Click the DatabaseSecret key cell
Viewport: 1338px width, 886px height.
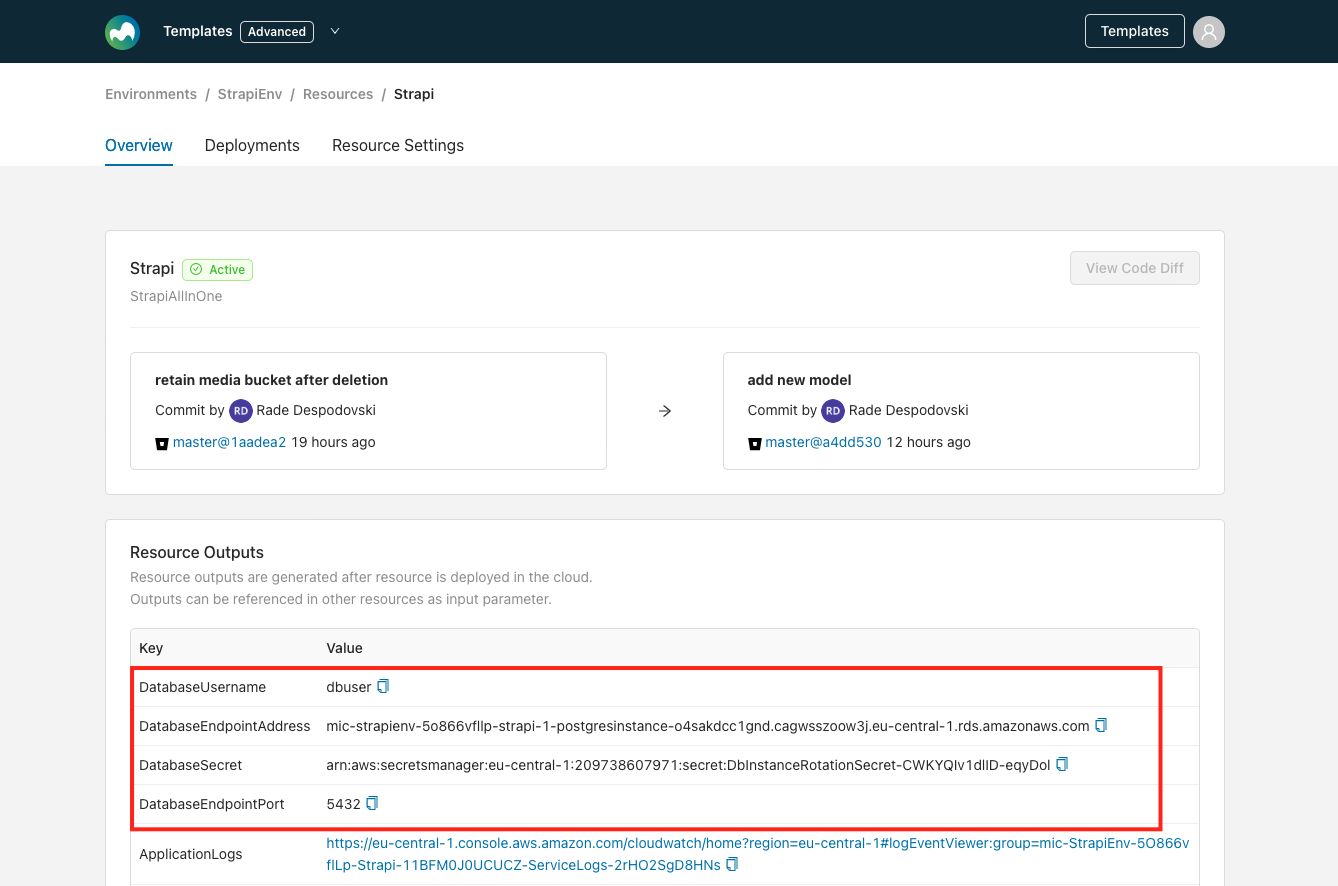click(191, 765)
